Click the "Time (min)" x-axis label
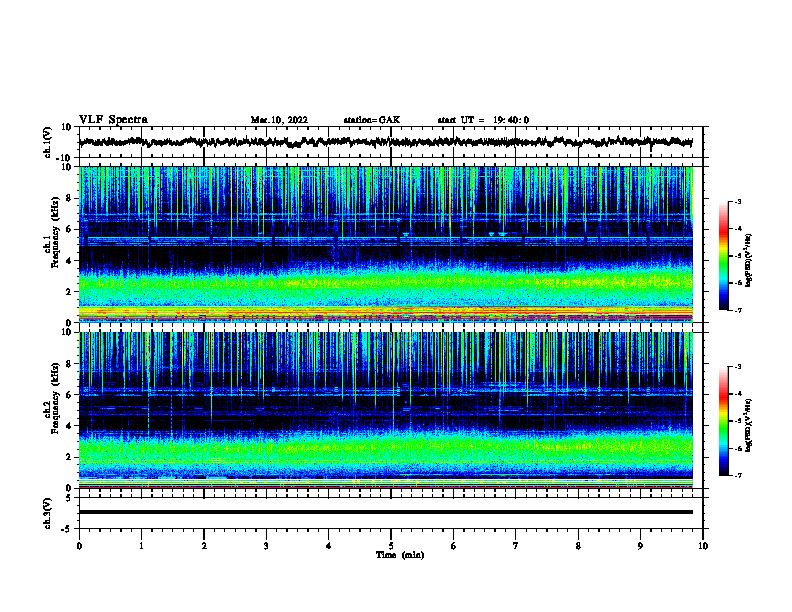The height and width of the screenshot is (612, 792). pyautogui.click(x=400, y=555)
